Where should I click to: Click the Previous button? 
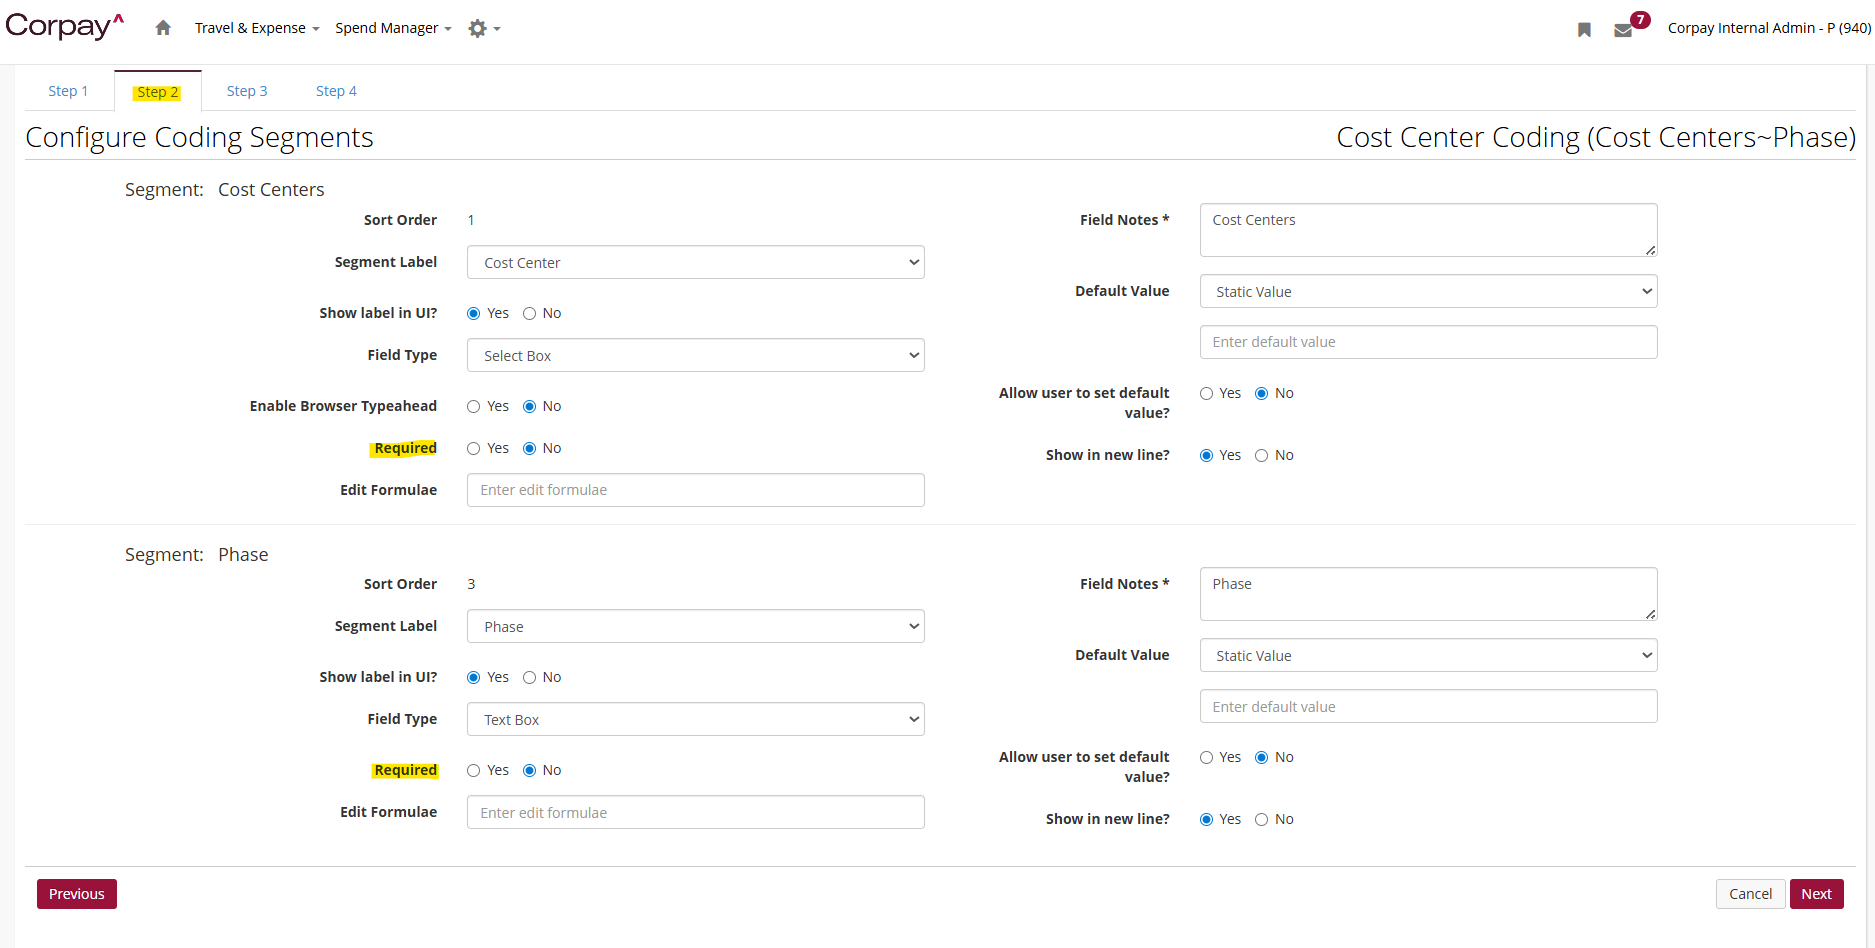(x=77, y=894)
